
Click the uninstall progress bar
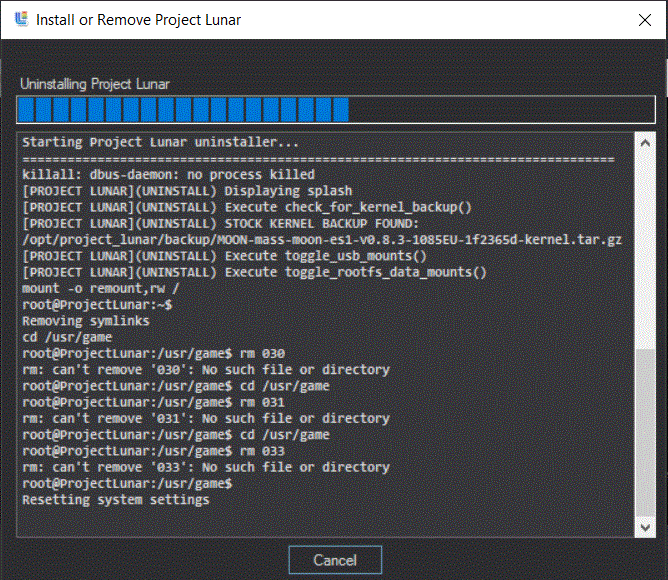[x=335, y=110]
